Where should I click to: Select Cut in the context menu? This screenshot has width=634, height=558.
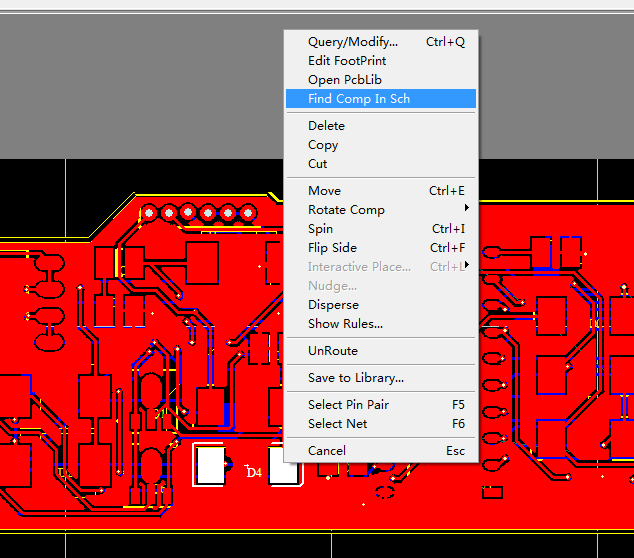coord(317,164)
